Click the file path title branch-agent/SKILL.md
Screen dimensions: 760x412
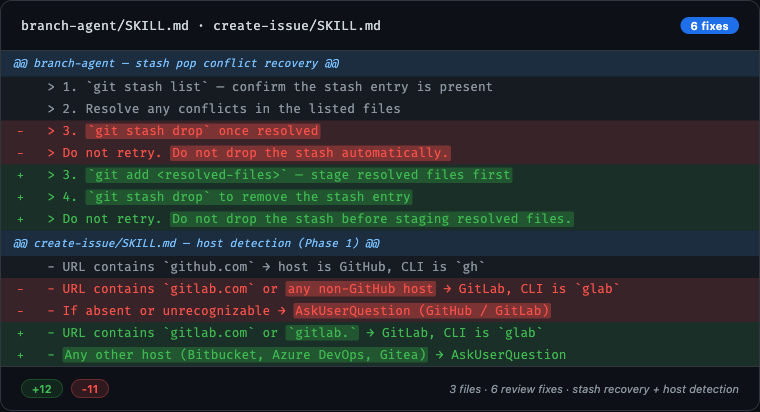pyautogui.click(x=105, y=26)
